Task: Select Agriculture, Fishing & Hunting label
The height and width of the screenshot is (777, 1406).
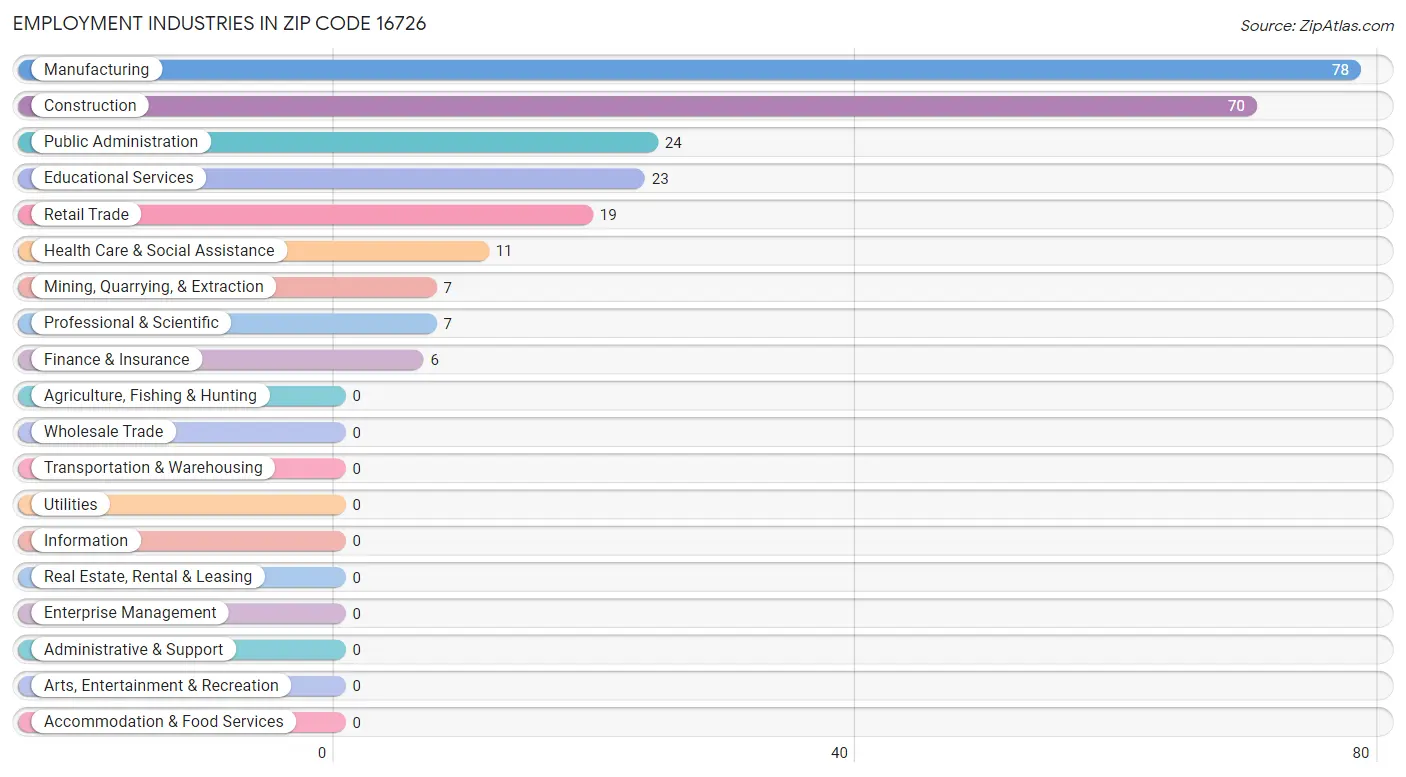Action: [x=150, y=395]
